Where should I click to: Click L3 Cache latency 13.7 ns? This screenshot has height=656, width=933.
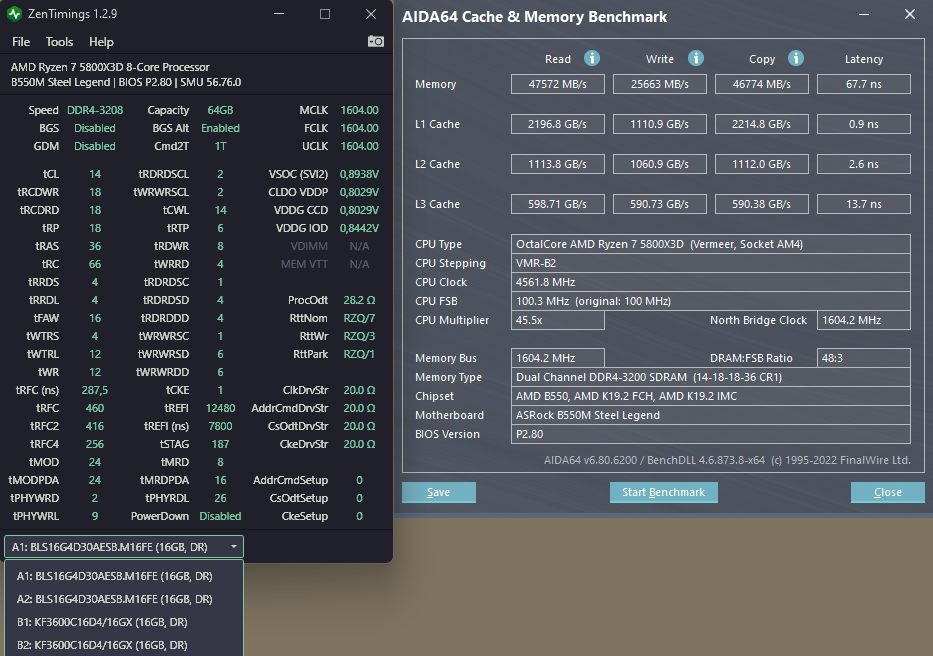[x=863, y=204]
